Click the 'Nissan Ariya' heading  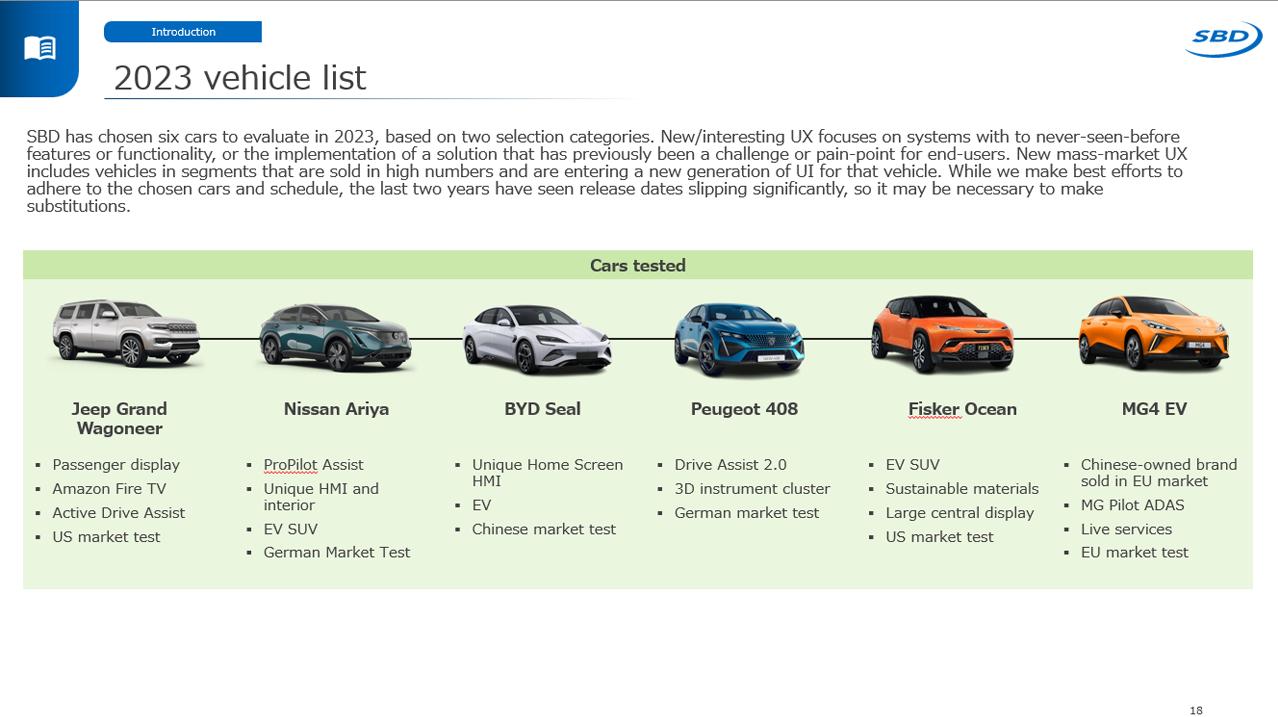pos(336,409)
